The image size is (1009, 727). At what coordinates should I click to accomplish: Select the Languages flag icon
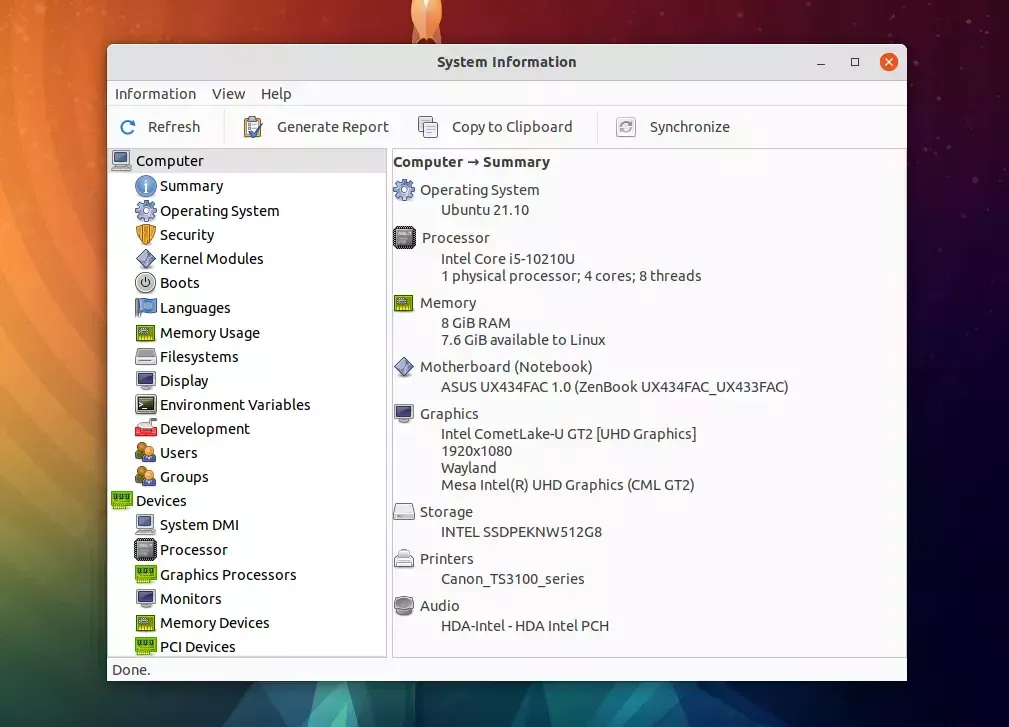point(146,307)
